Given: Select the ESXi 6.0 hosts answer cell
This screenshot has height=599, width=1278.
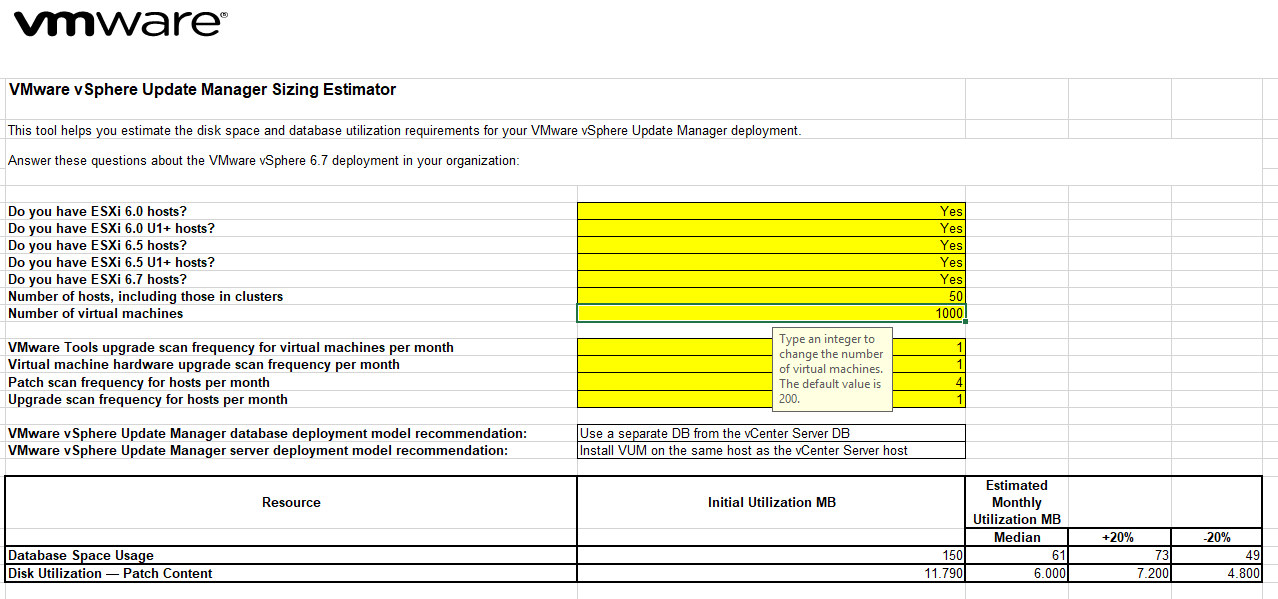Looking at the screenshot, I should [771, 211].
